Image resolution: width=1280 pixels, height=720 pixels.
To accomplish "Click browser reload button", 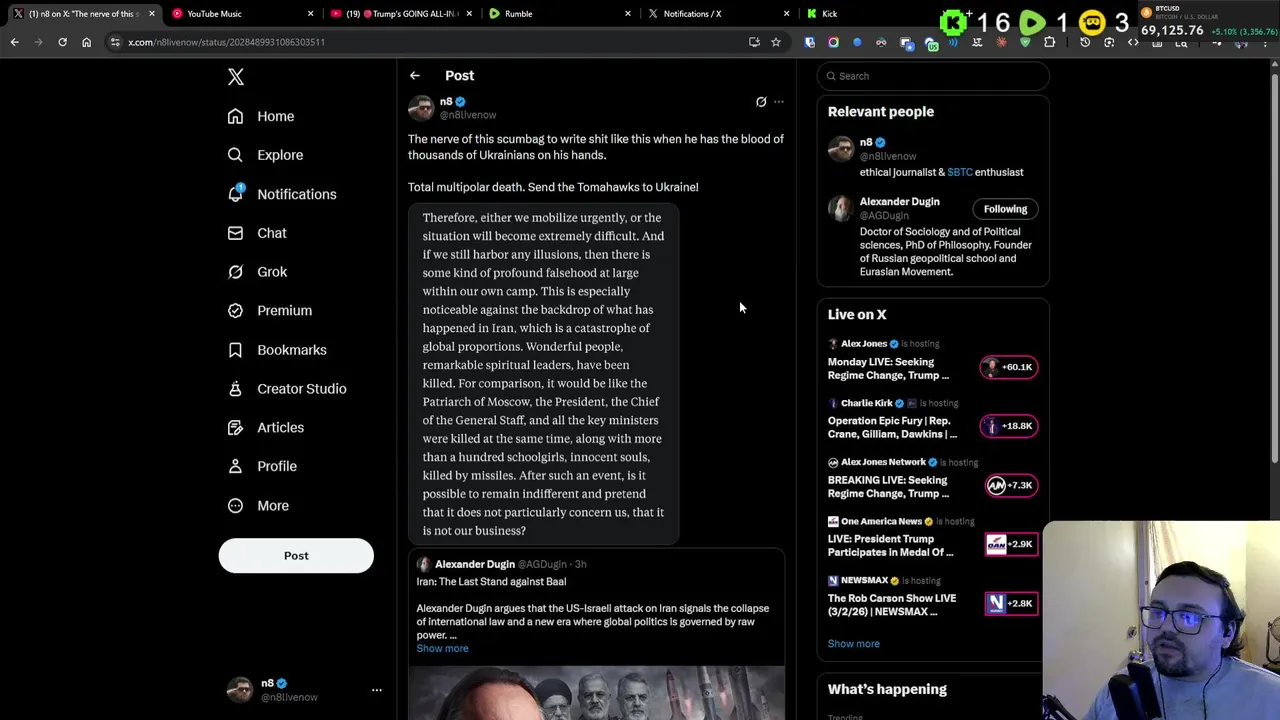I will pos(62,42).
